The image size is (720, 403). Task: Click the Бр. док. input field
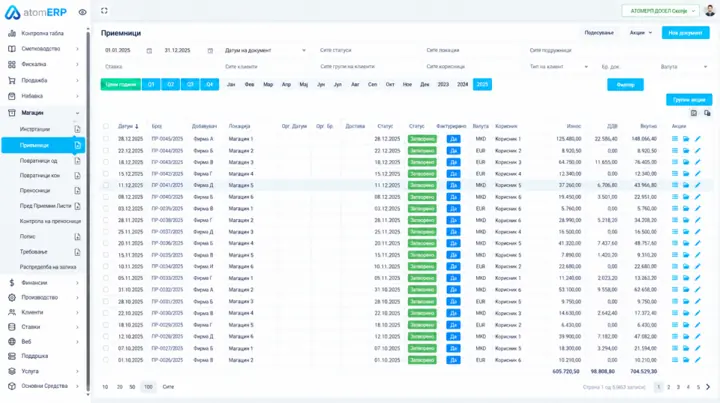click(625, 67)
